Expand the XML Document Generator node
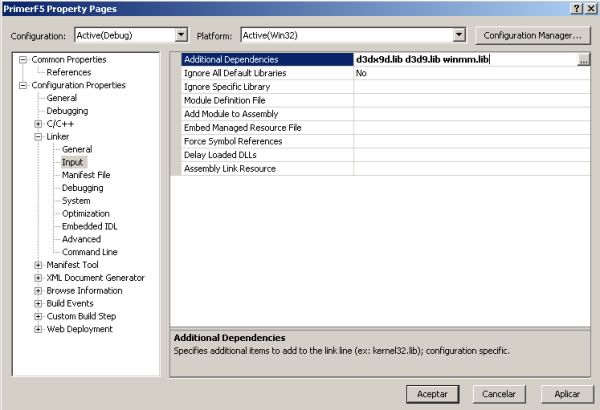Screen dimensions: 600x410 (38, 278)
